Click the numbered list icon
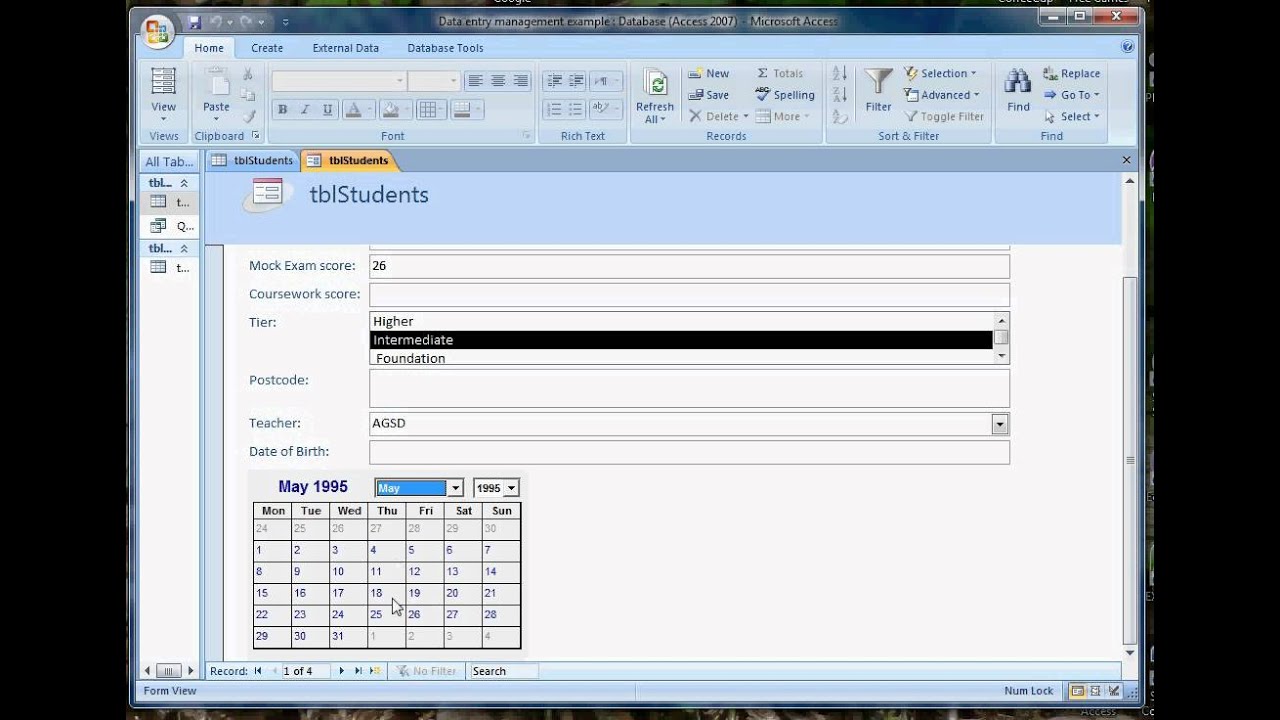1280x720 pixels. (554, 110)
